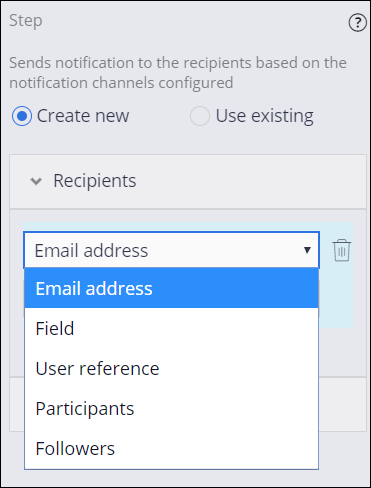Pick User reference from the dropdown list
371x488 pixels.
point(171,368)
